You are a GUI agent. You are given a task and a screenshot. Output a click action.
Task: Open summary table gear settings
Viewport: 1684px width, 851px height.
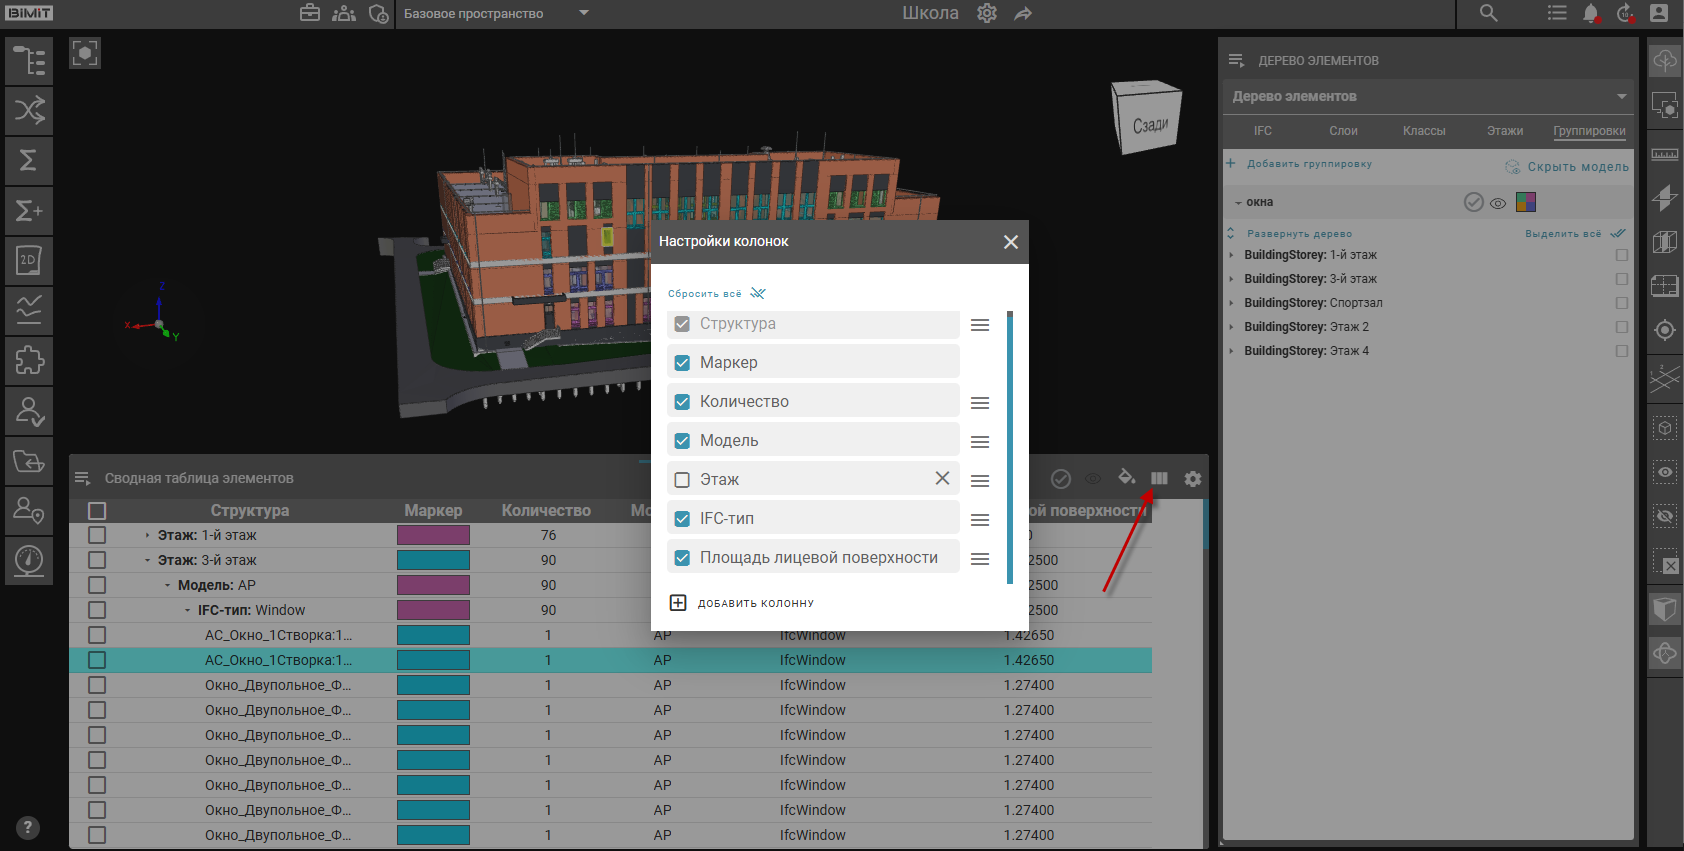[1193, 479]
